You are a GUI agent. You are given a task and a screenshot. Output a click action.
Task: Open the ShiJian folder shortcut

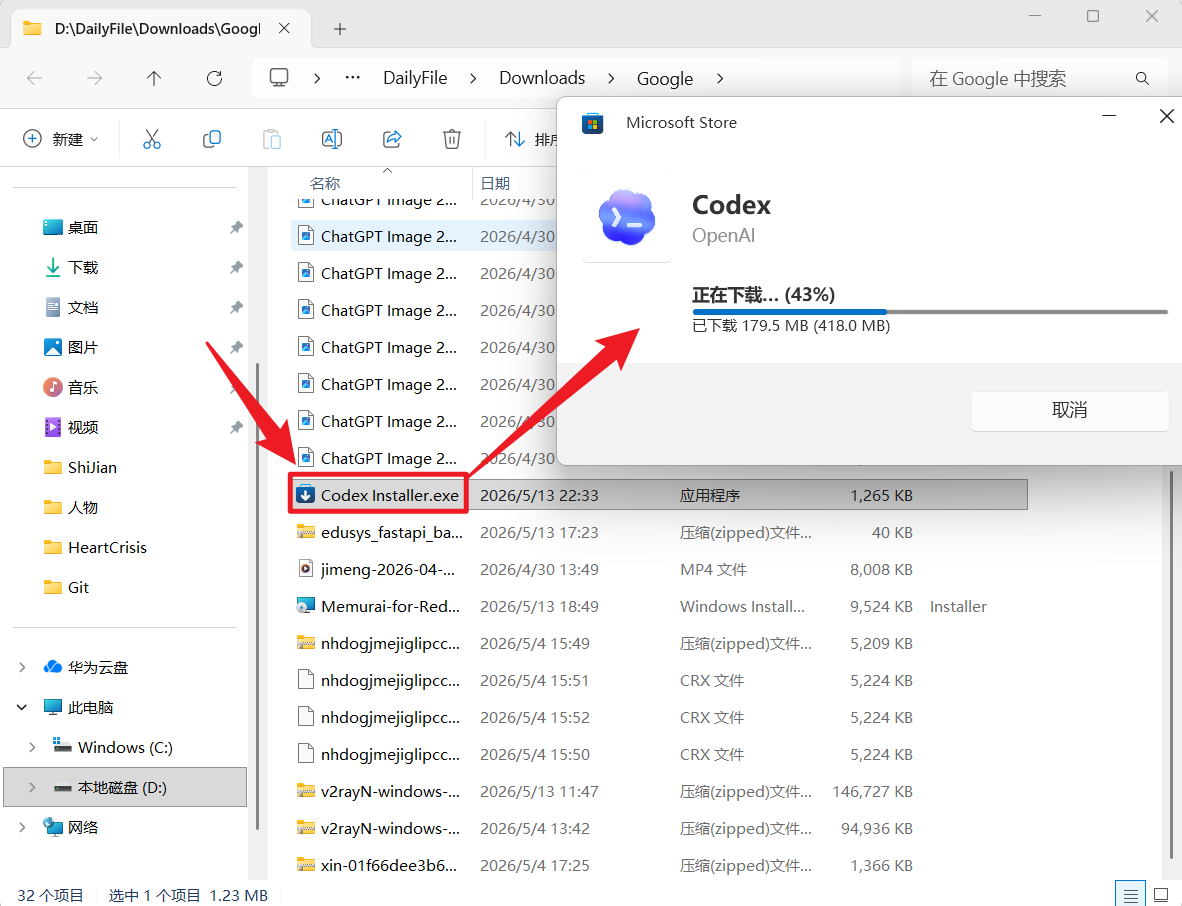92,467
